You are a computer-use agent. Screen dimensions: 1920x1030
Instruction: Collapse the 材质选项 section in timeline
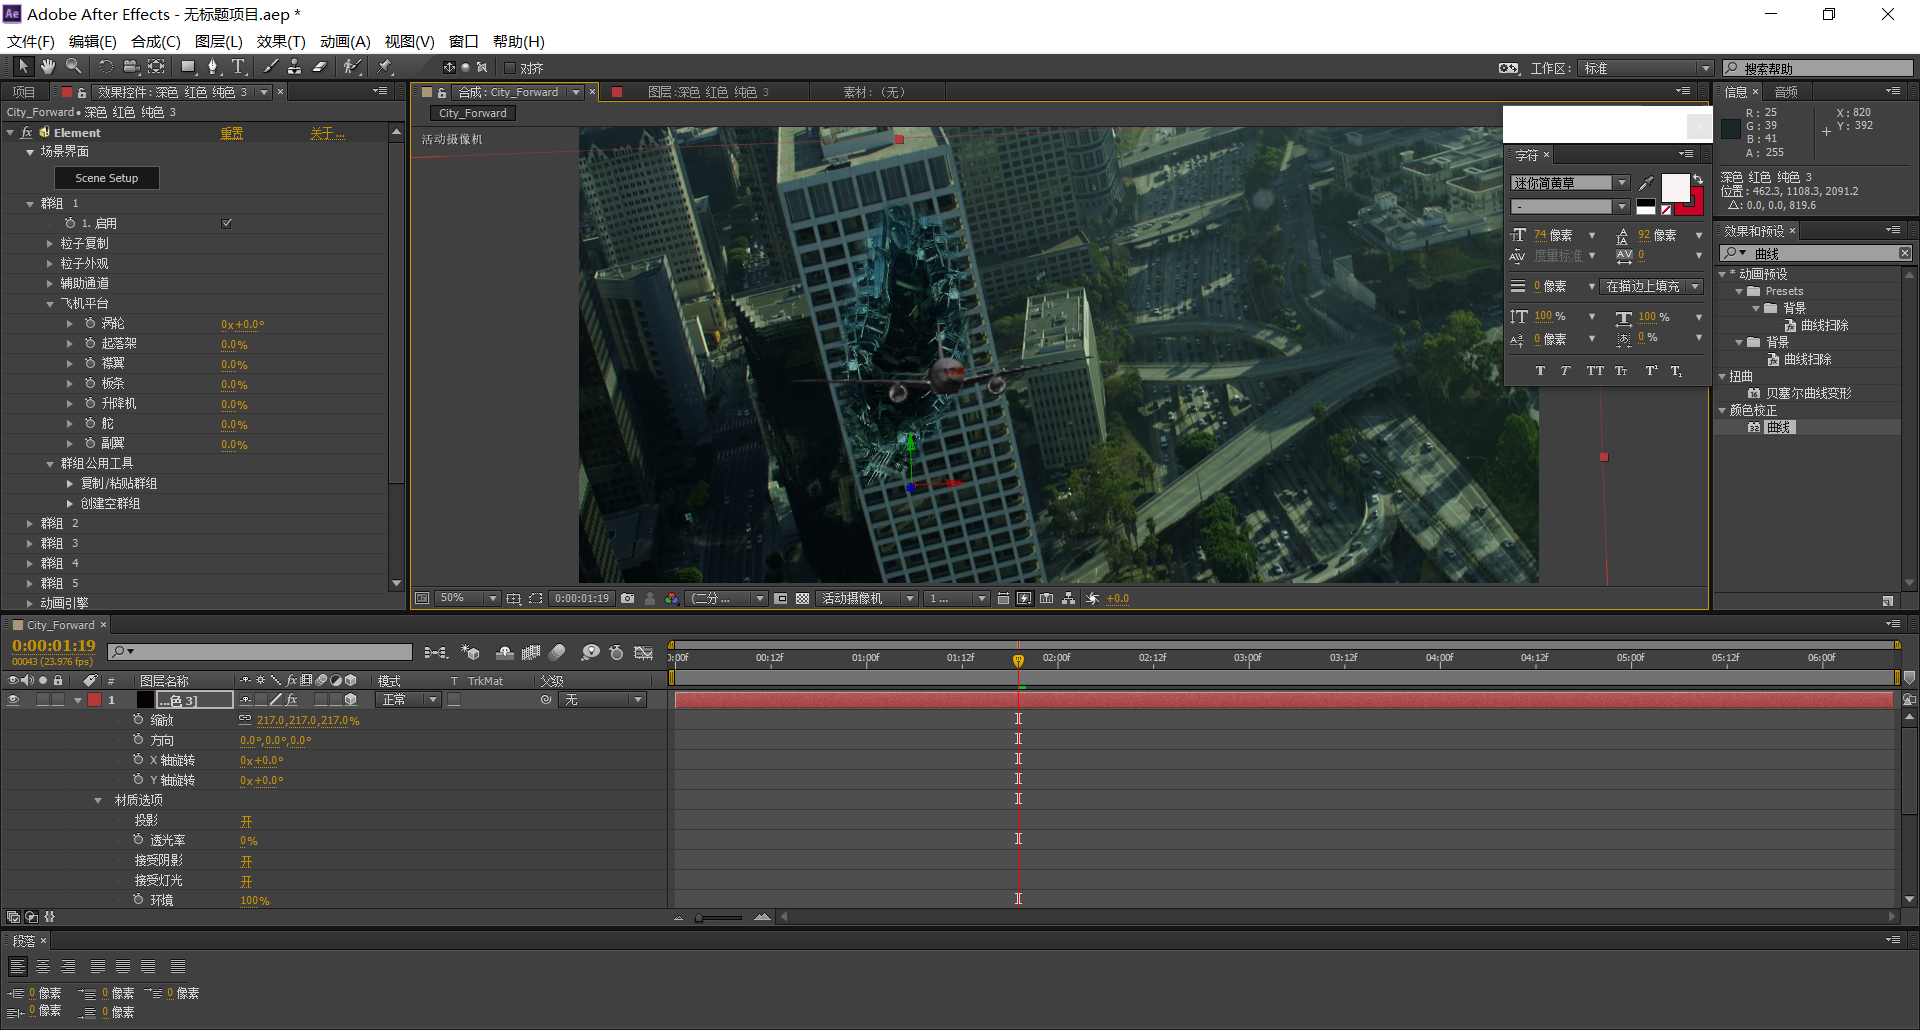click(x=98, y=800)
